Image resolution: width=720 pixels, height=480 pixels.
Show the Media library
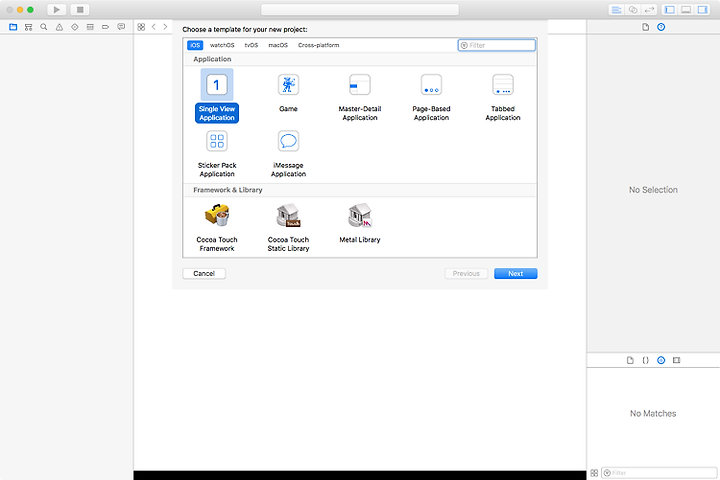coord(676,361)
